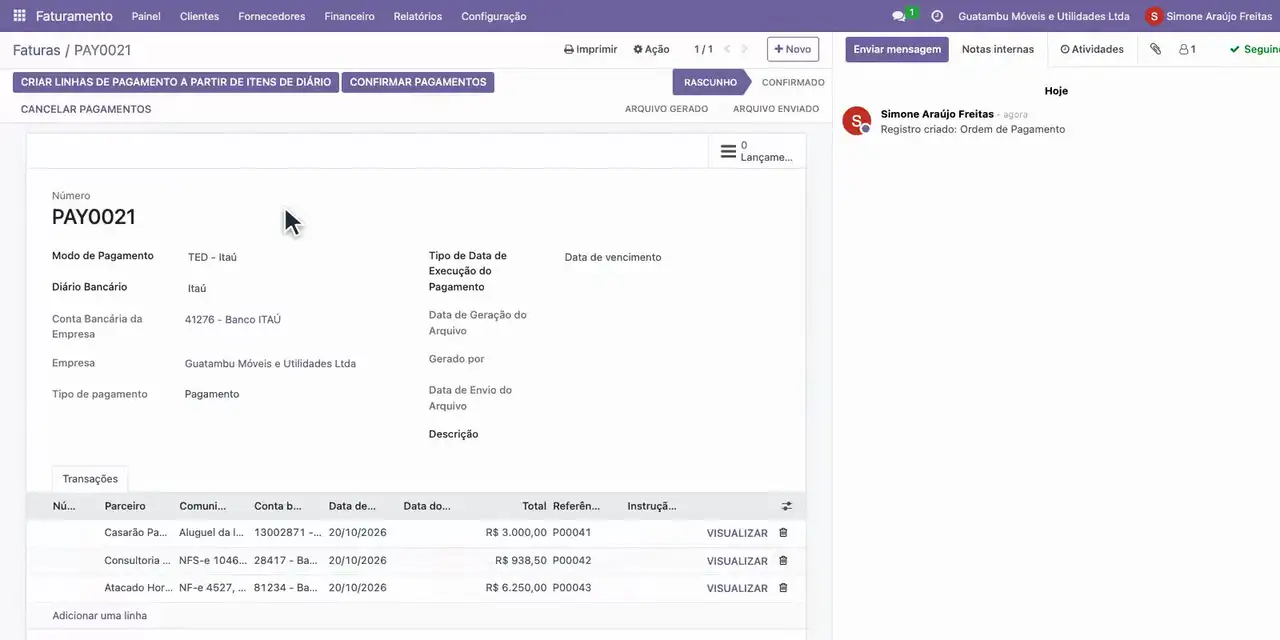Delete the Atacado Hor transaction line
Screen dimensions: 1280x640
point(783,588)
